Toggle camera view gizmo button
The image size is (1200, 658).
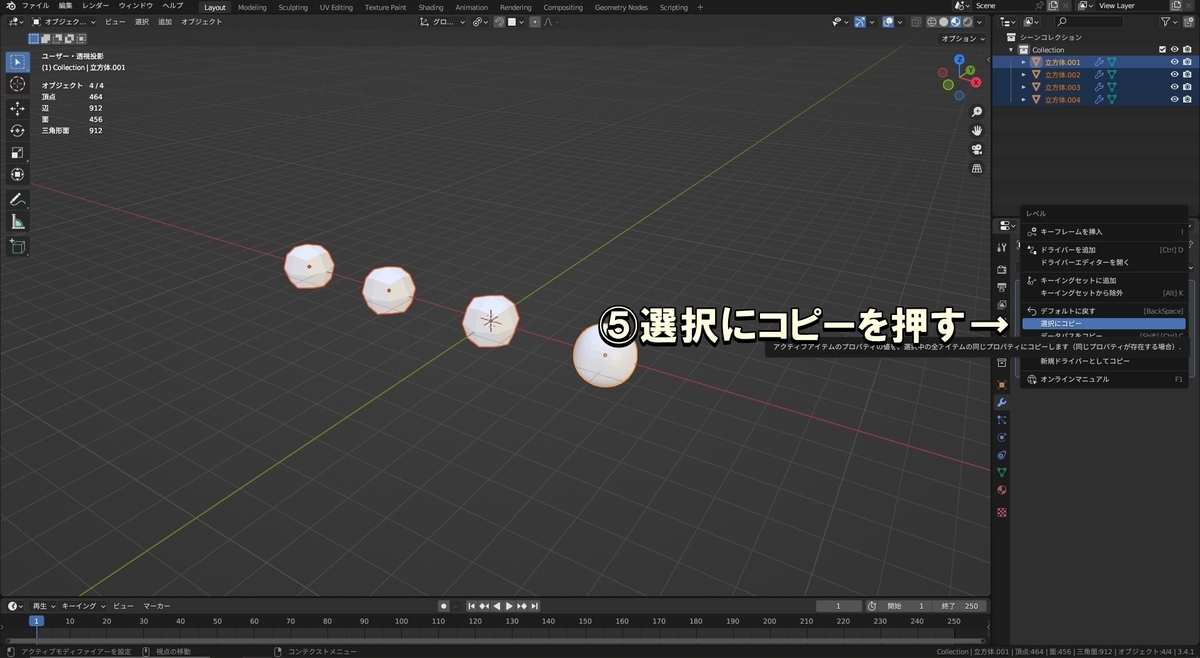click(977, 150)
